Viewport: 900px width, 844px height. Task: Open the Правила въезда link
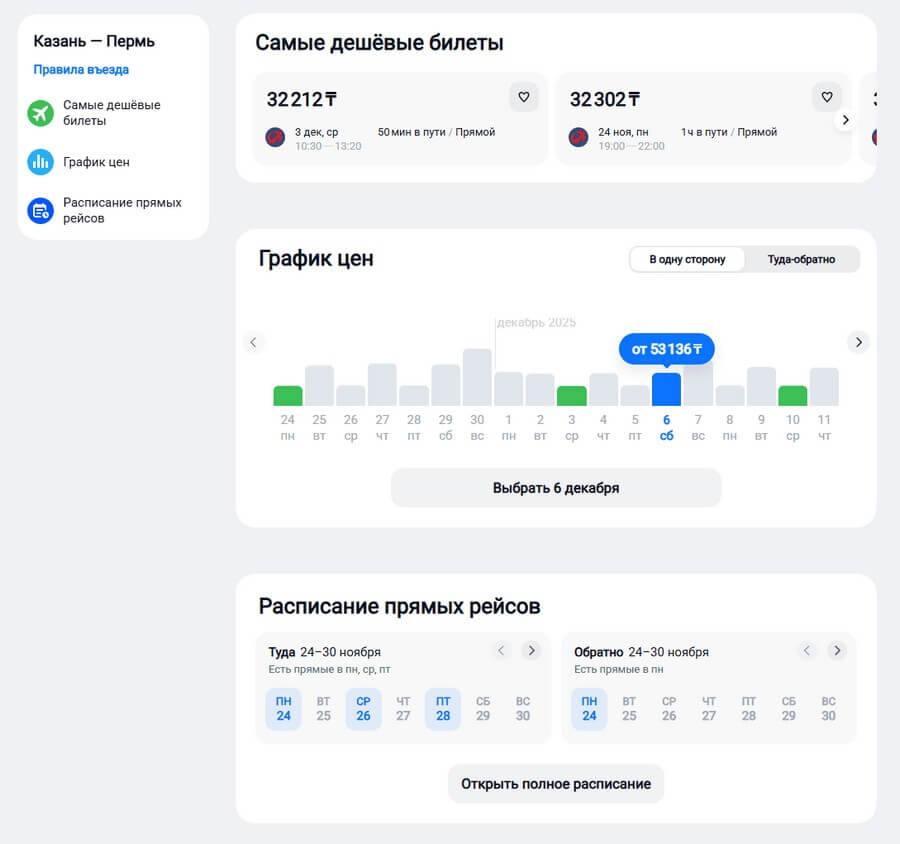click(81, 69)
